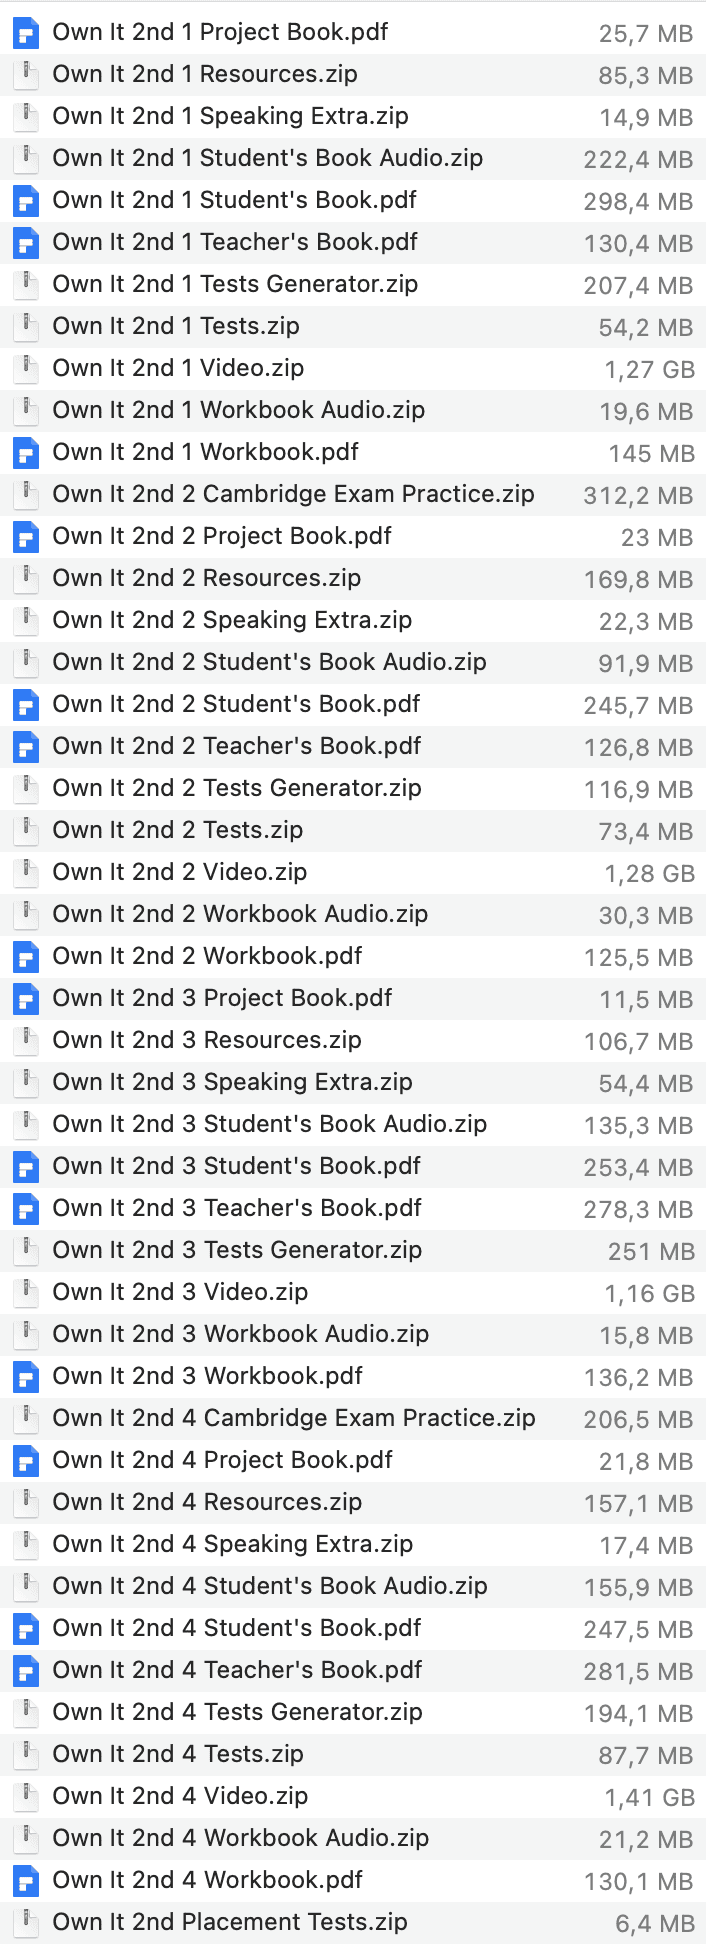The width and height of the screenshot is (706, 1954).
Task: Select Own It 2nd 4 Tests.zip file
Action: [x=353, y=1755]
